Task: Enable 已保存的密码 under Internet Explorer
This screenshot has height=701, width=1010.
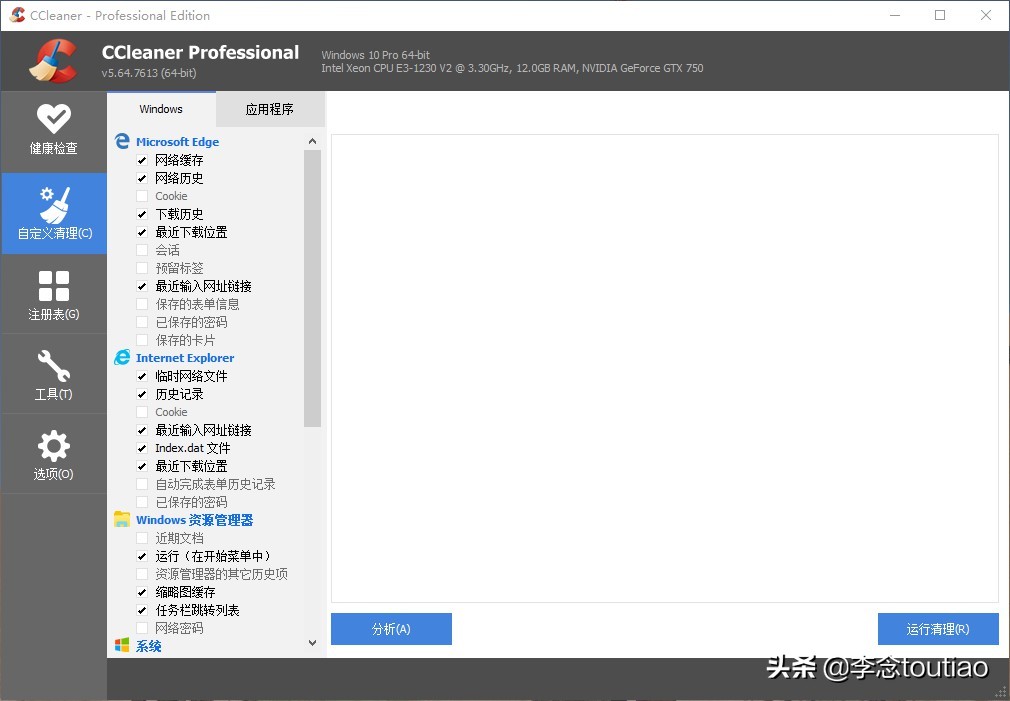Action: [x=142, y=501]
